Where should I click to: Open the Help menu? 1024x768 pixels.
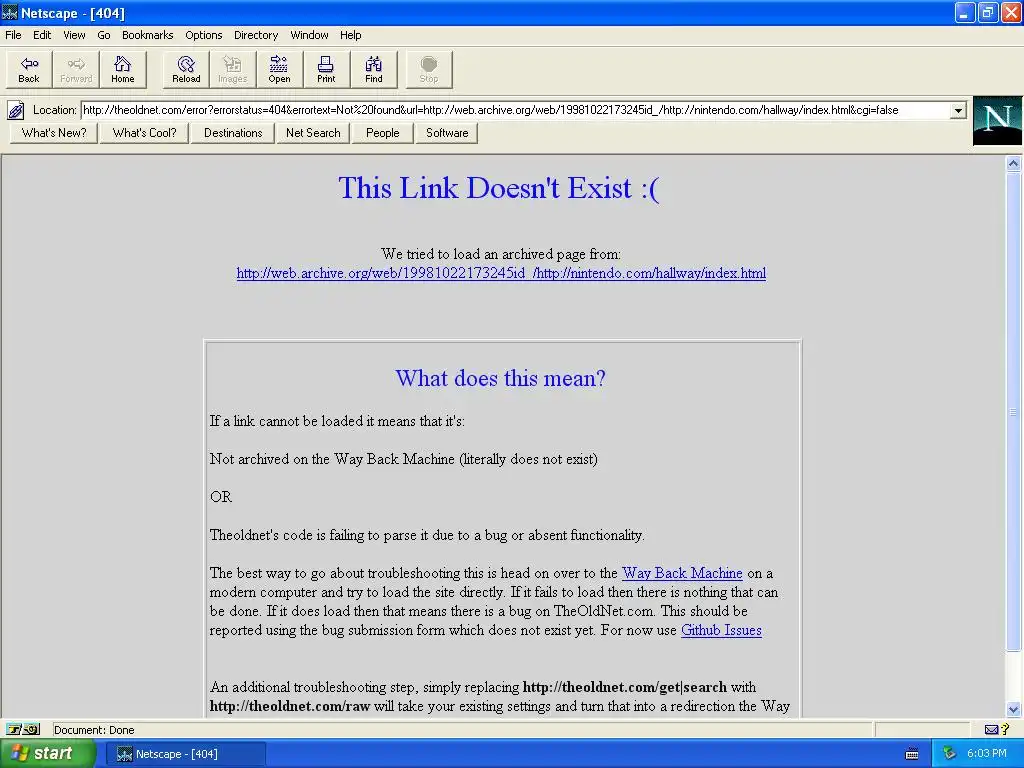[x=350, y=35]
